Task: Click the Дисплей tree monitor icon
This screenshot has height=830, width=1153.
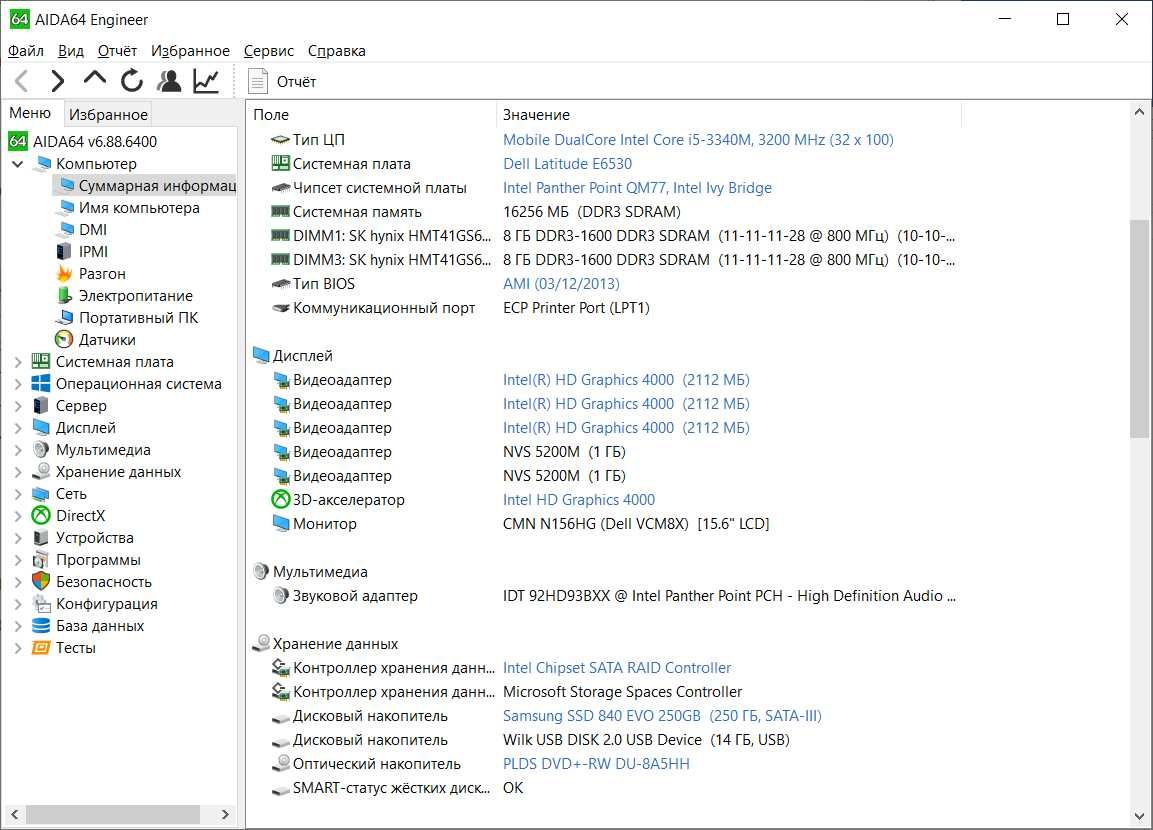Action: coord(40,427)
